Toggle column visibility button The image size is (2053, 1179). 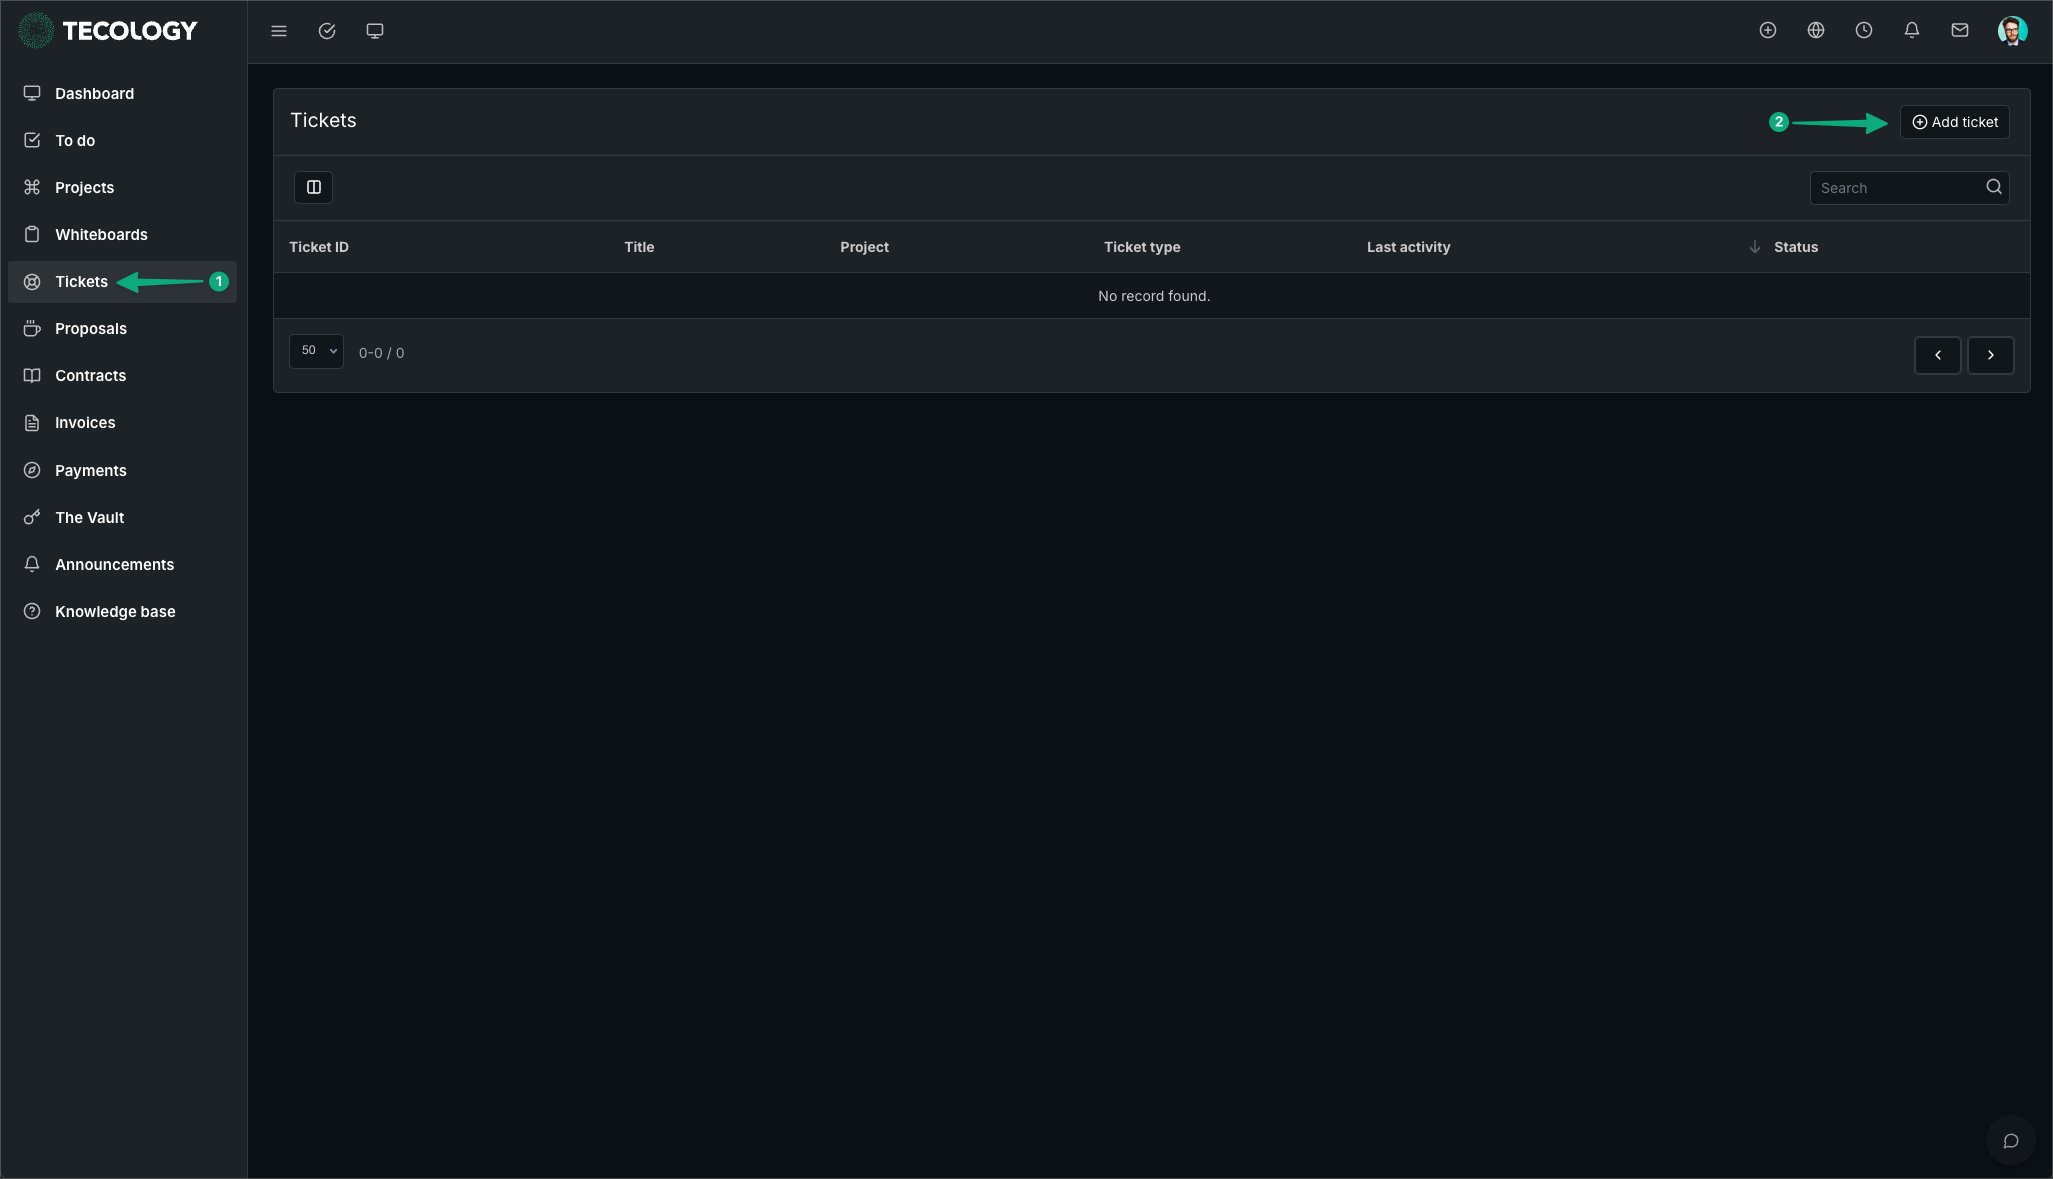click(x=313, y=187)
